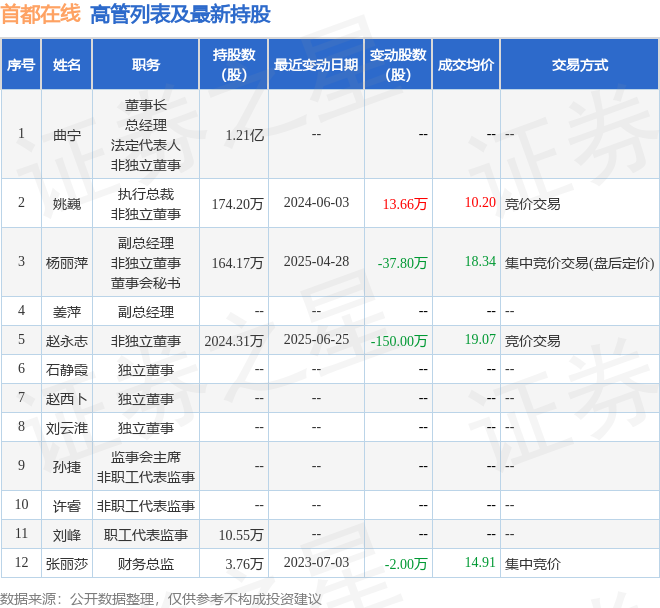Click the 164.17万 shareholding value
Viewport: 660px width, 608px height.
coord(237,263)
